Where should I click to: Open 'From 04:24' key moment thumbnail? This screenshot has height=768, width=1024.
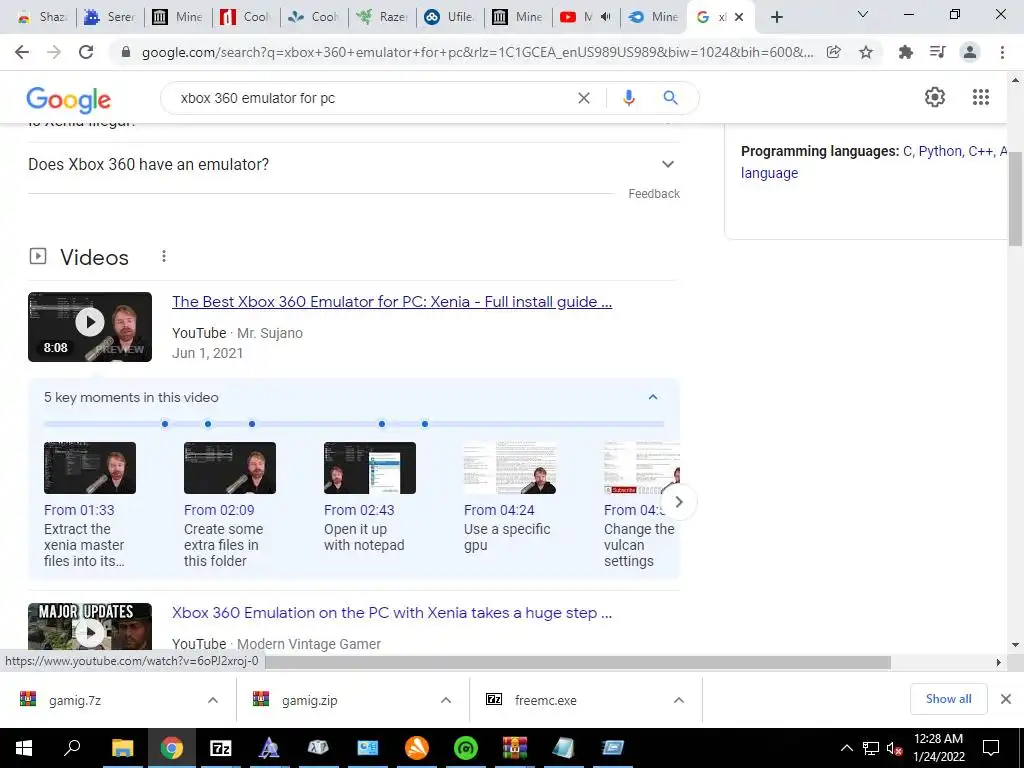pyautogui.click(x=509, y=468)
